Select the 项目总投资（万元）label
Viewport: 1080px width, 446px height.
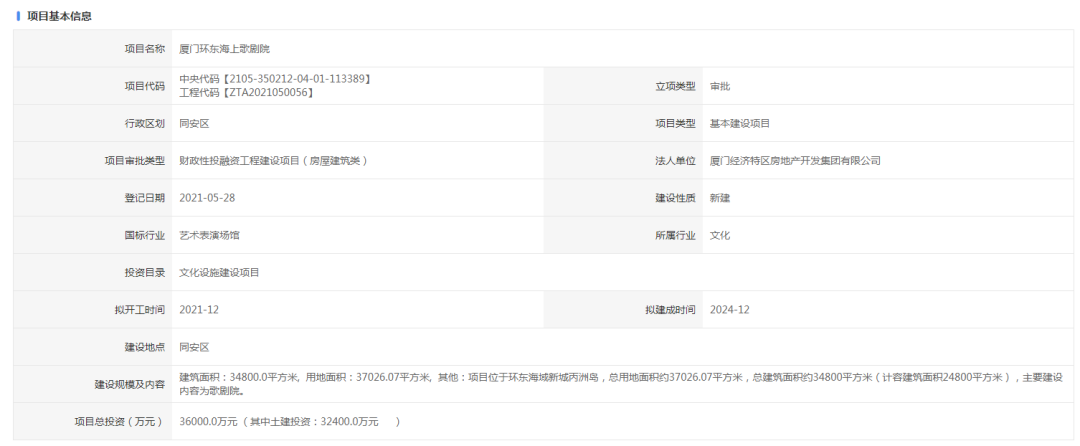pyautogui.click(x=120, y=422)
